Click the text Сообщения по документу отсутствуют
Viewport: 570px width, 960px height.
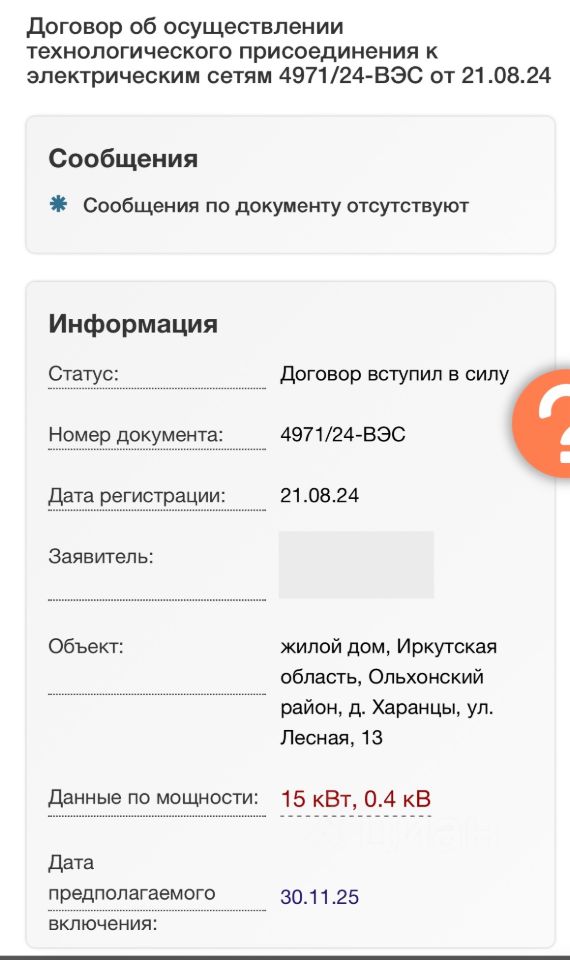click(276, 205)
